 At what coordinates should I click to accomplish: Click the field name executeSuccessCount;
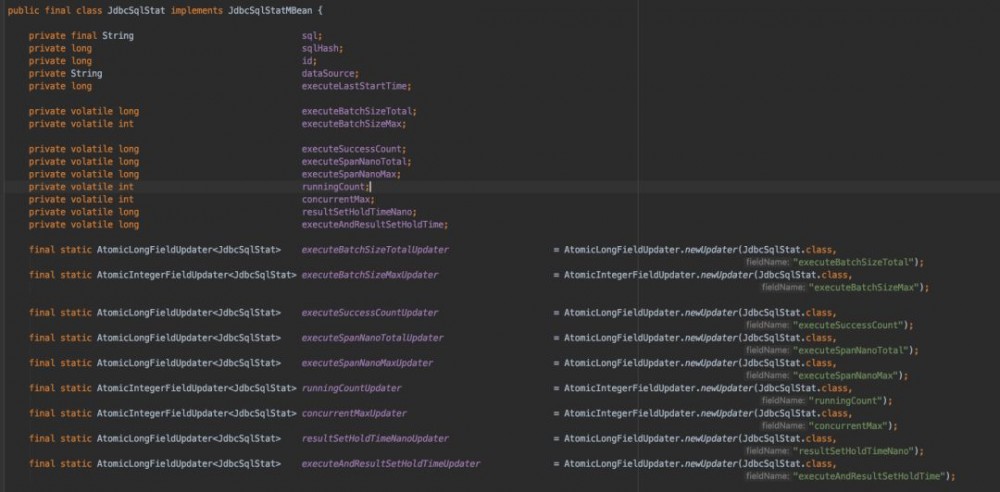point(354,149)
